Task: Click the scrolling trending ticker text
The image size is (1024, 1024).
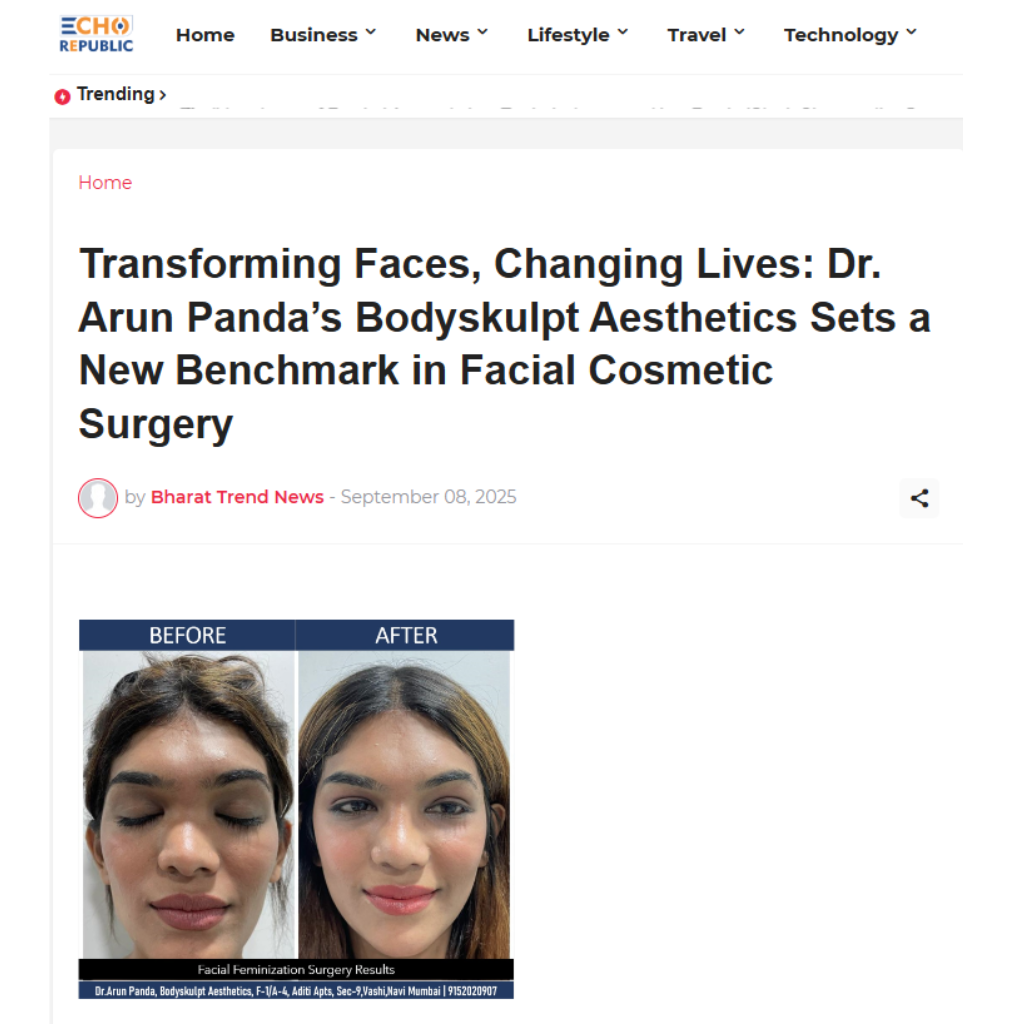Action: [x=549, y=107]
